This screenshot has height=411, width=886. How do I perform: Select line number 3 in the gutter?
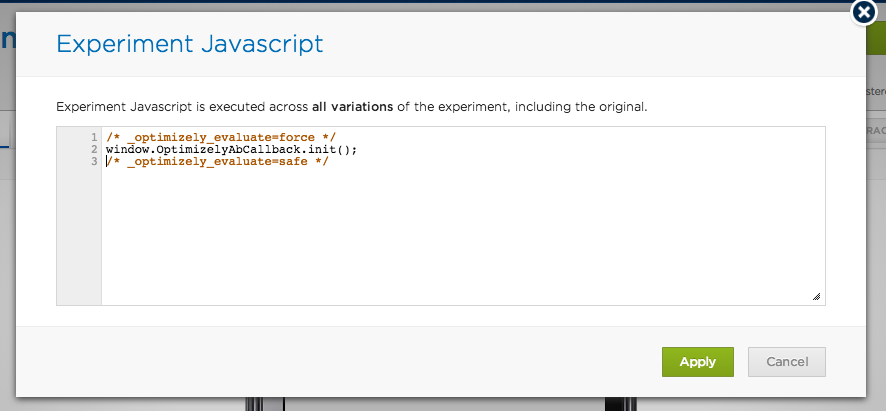(93, 162)
